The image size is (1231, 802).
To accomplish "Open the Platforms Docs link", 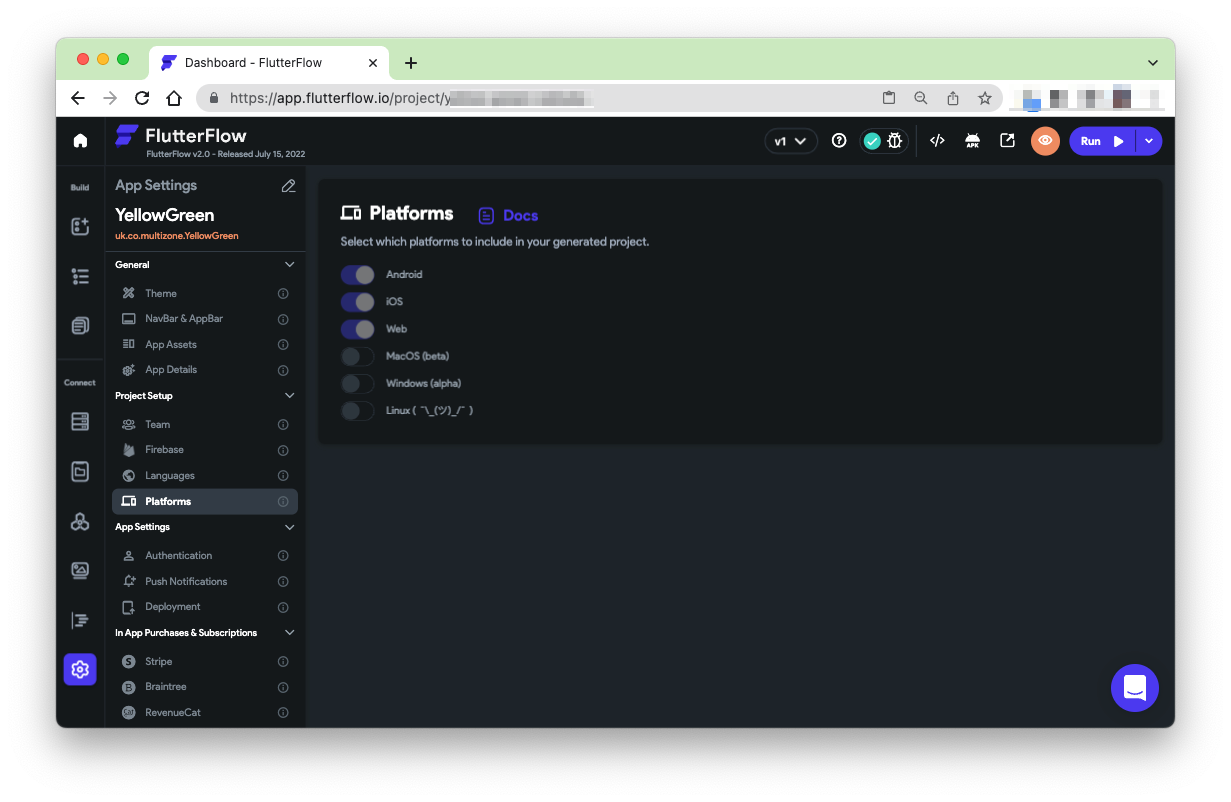I will (509, 216).
